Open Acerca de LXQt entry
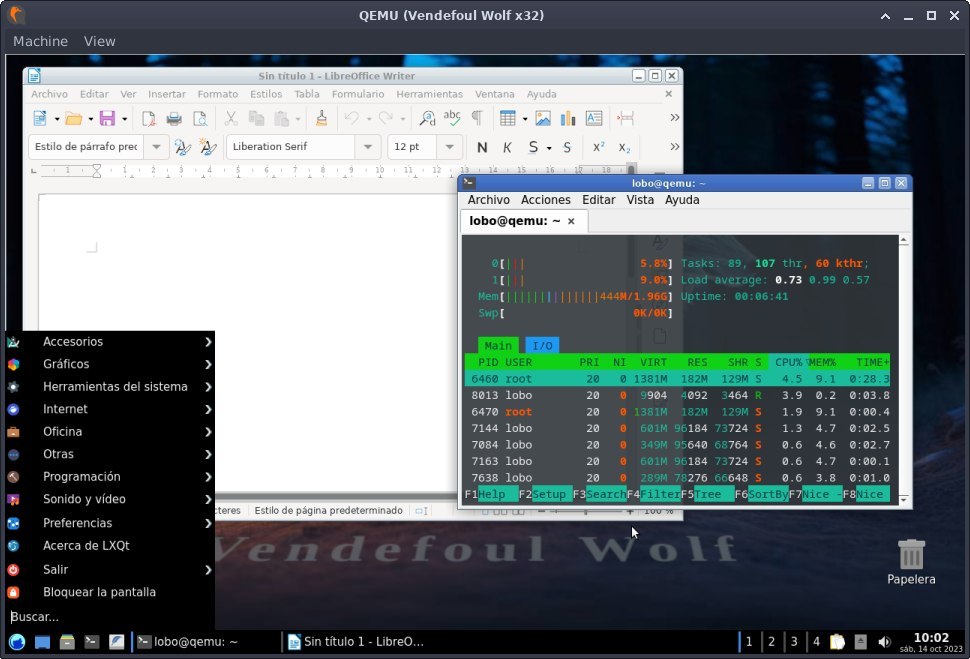The height and width of the screenshot is (659, 970). pyautogui.click(x=110, y=546)
